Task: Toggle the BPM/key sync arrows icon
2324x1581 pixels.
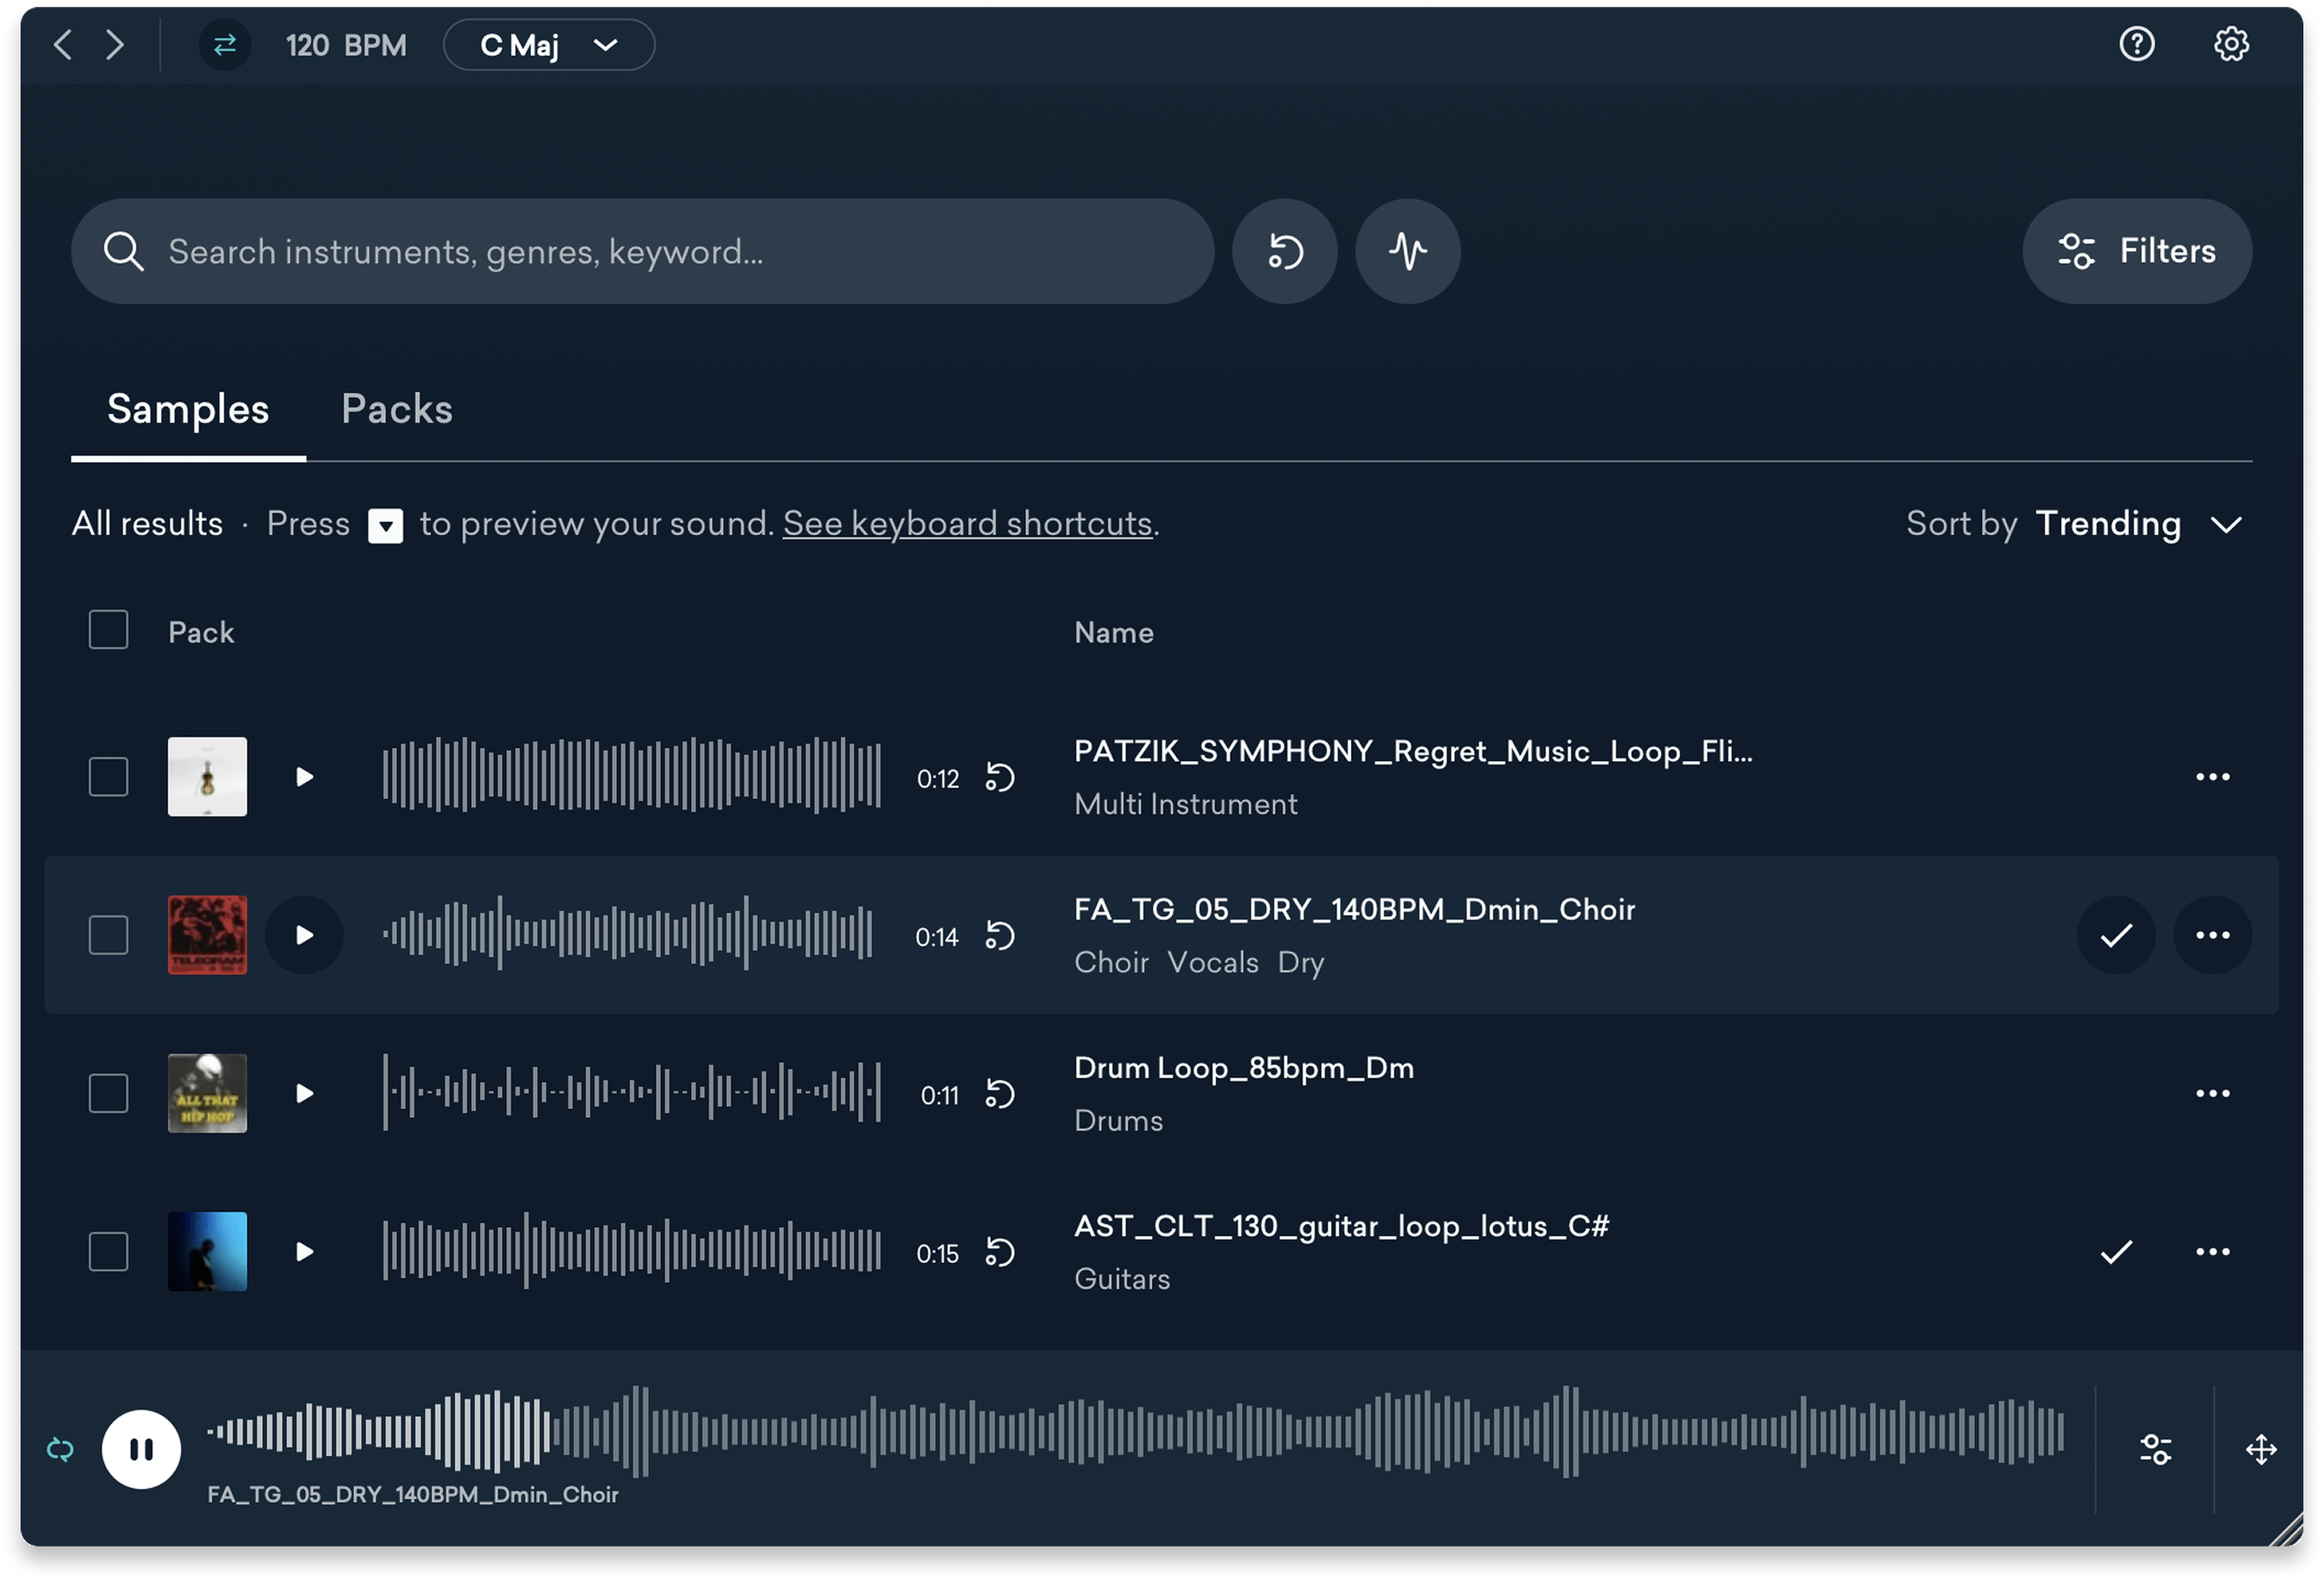Action: [225, 45]
